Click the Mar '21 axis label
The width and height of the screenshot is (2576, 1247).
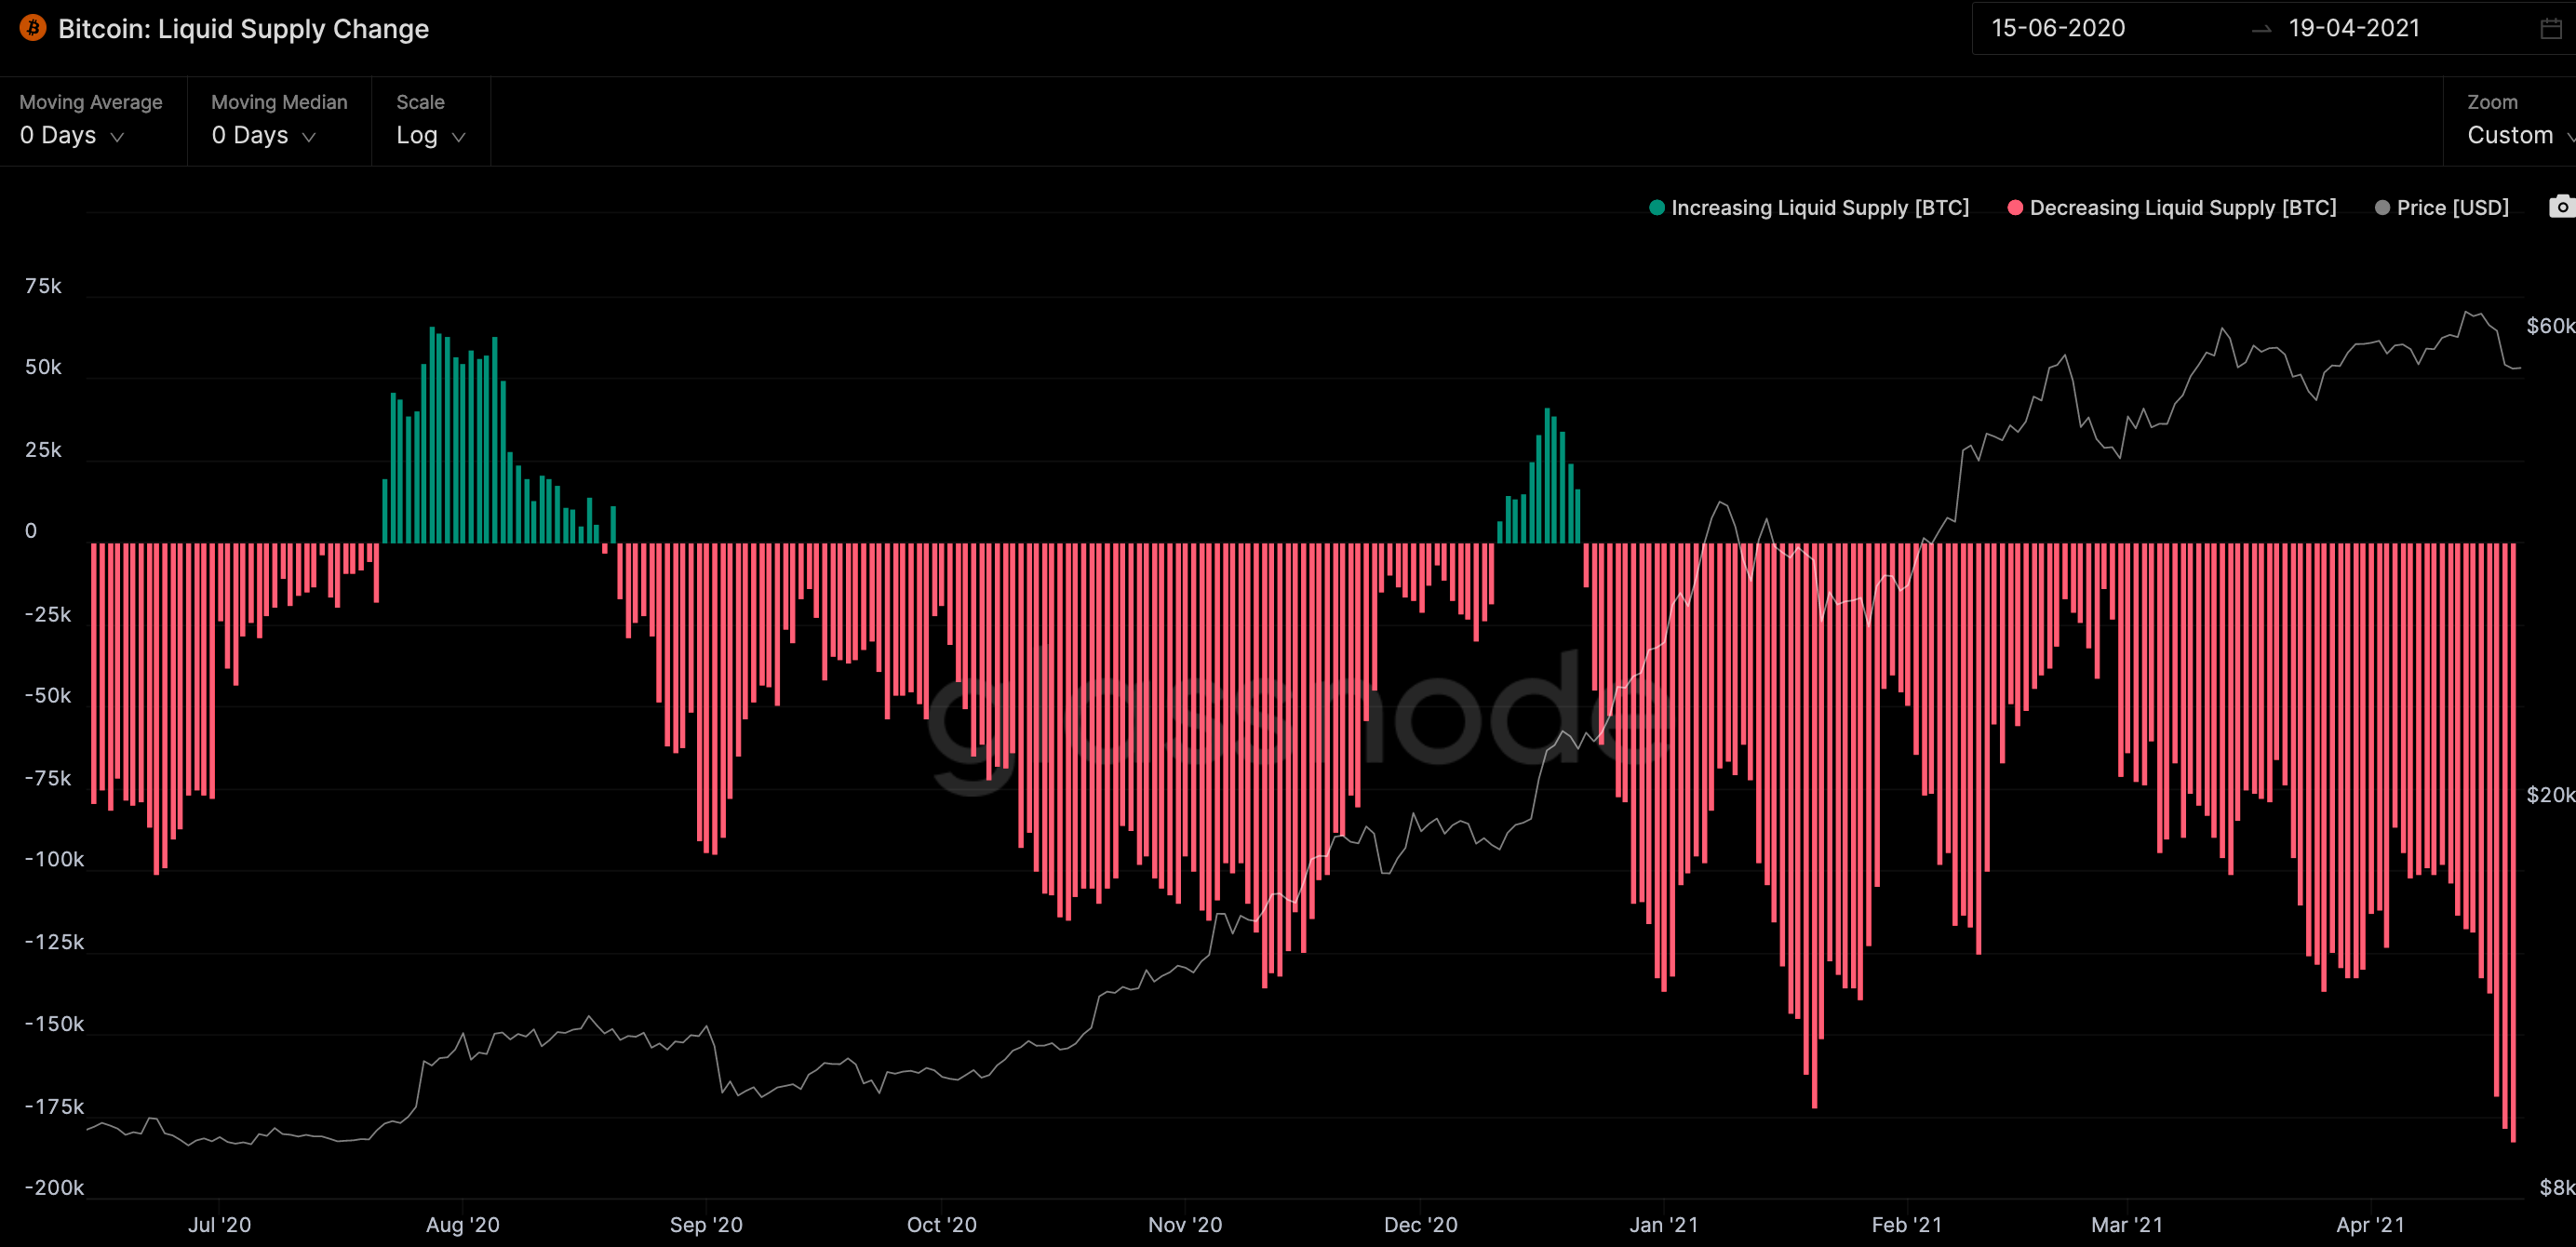(2126, 1224)
